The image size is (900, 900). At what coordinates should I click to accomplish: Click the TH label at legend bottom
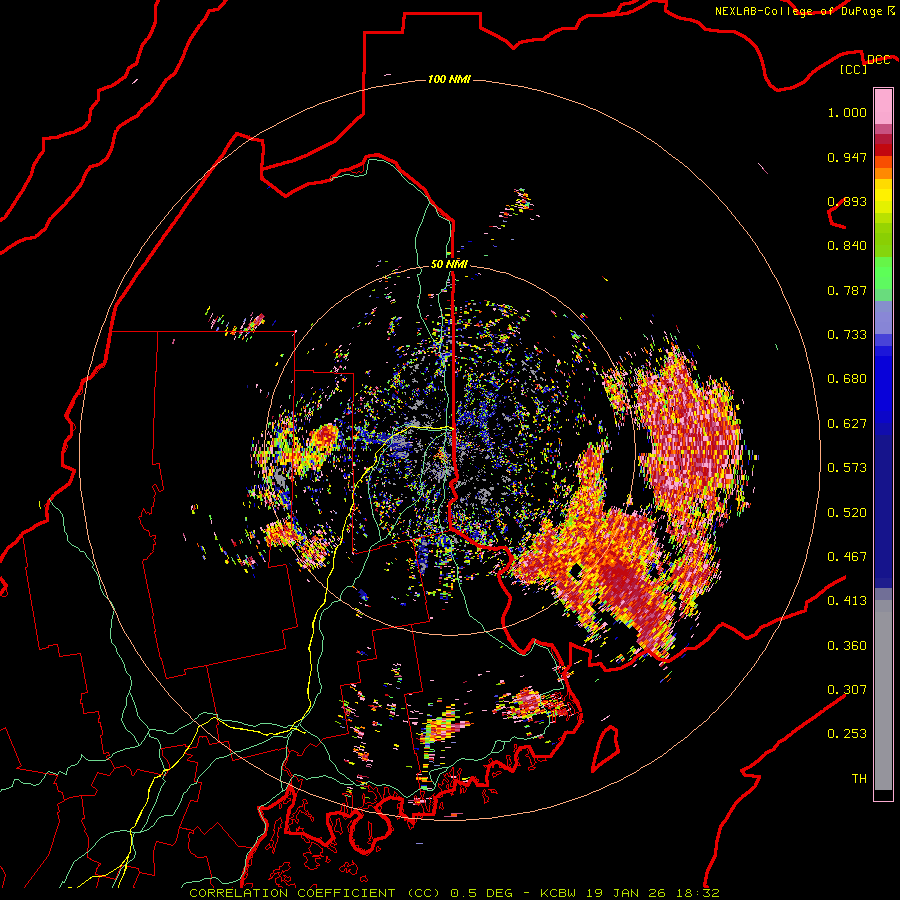(859, 779)
